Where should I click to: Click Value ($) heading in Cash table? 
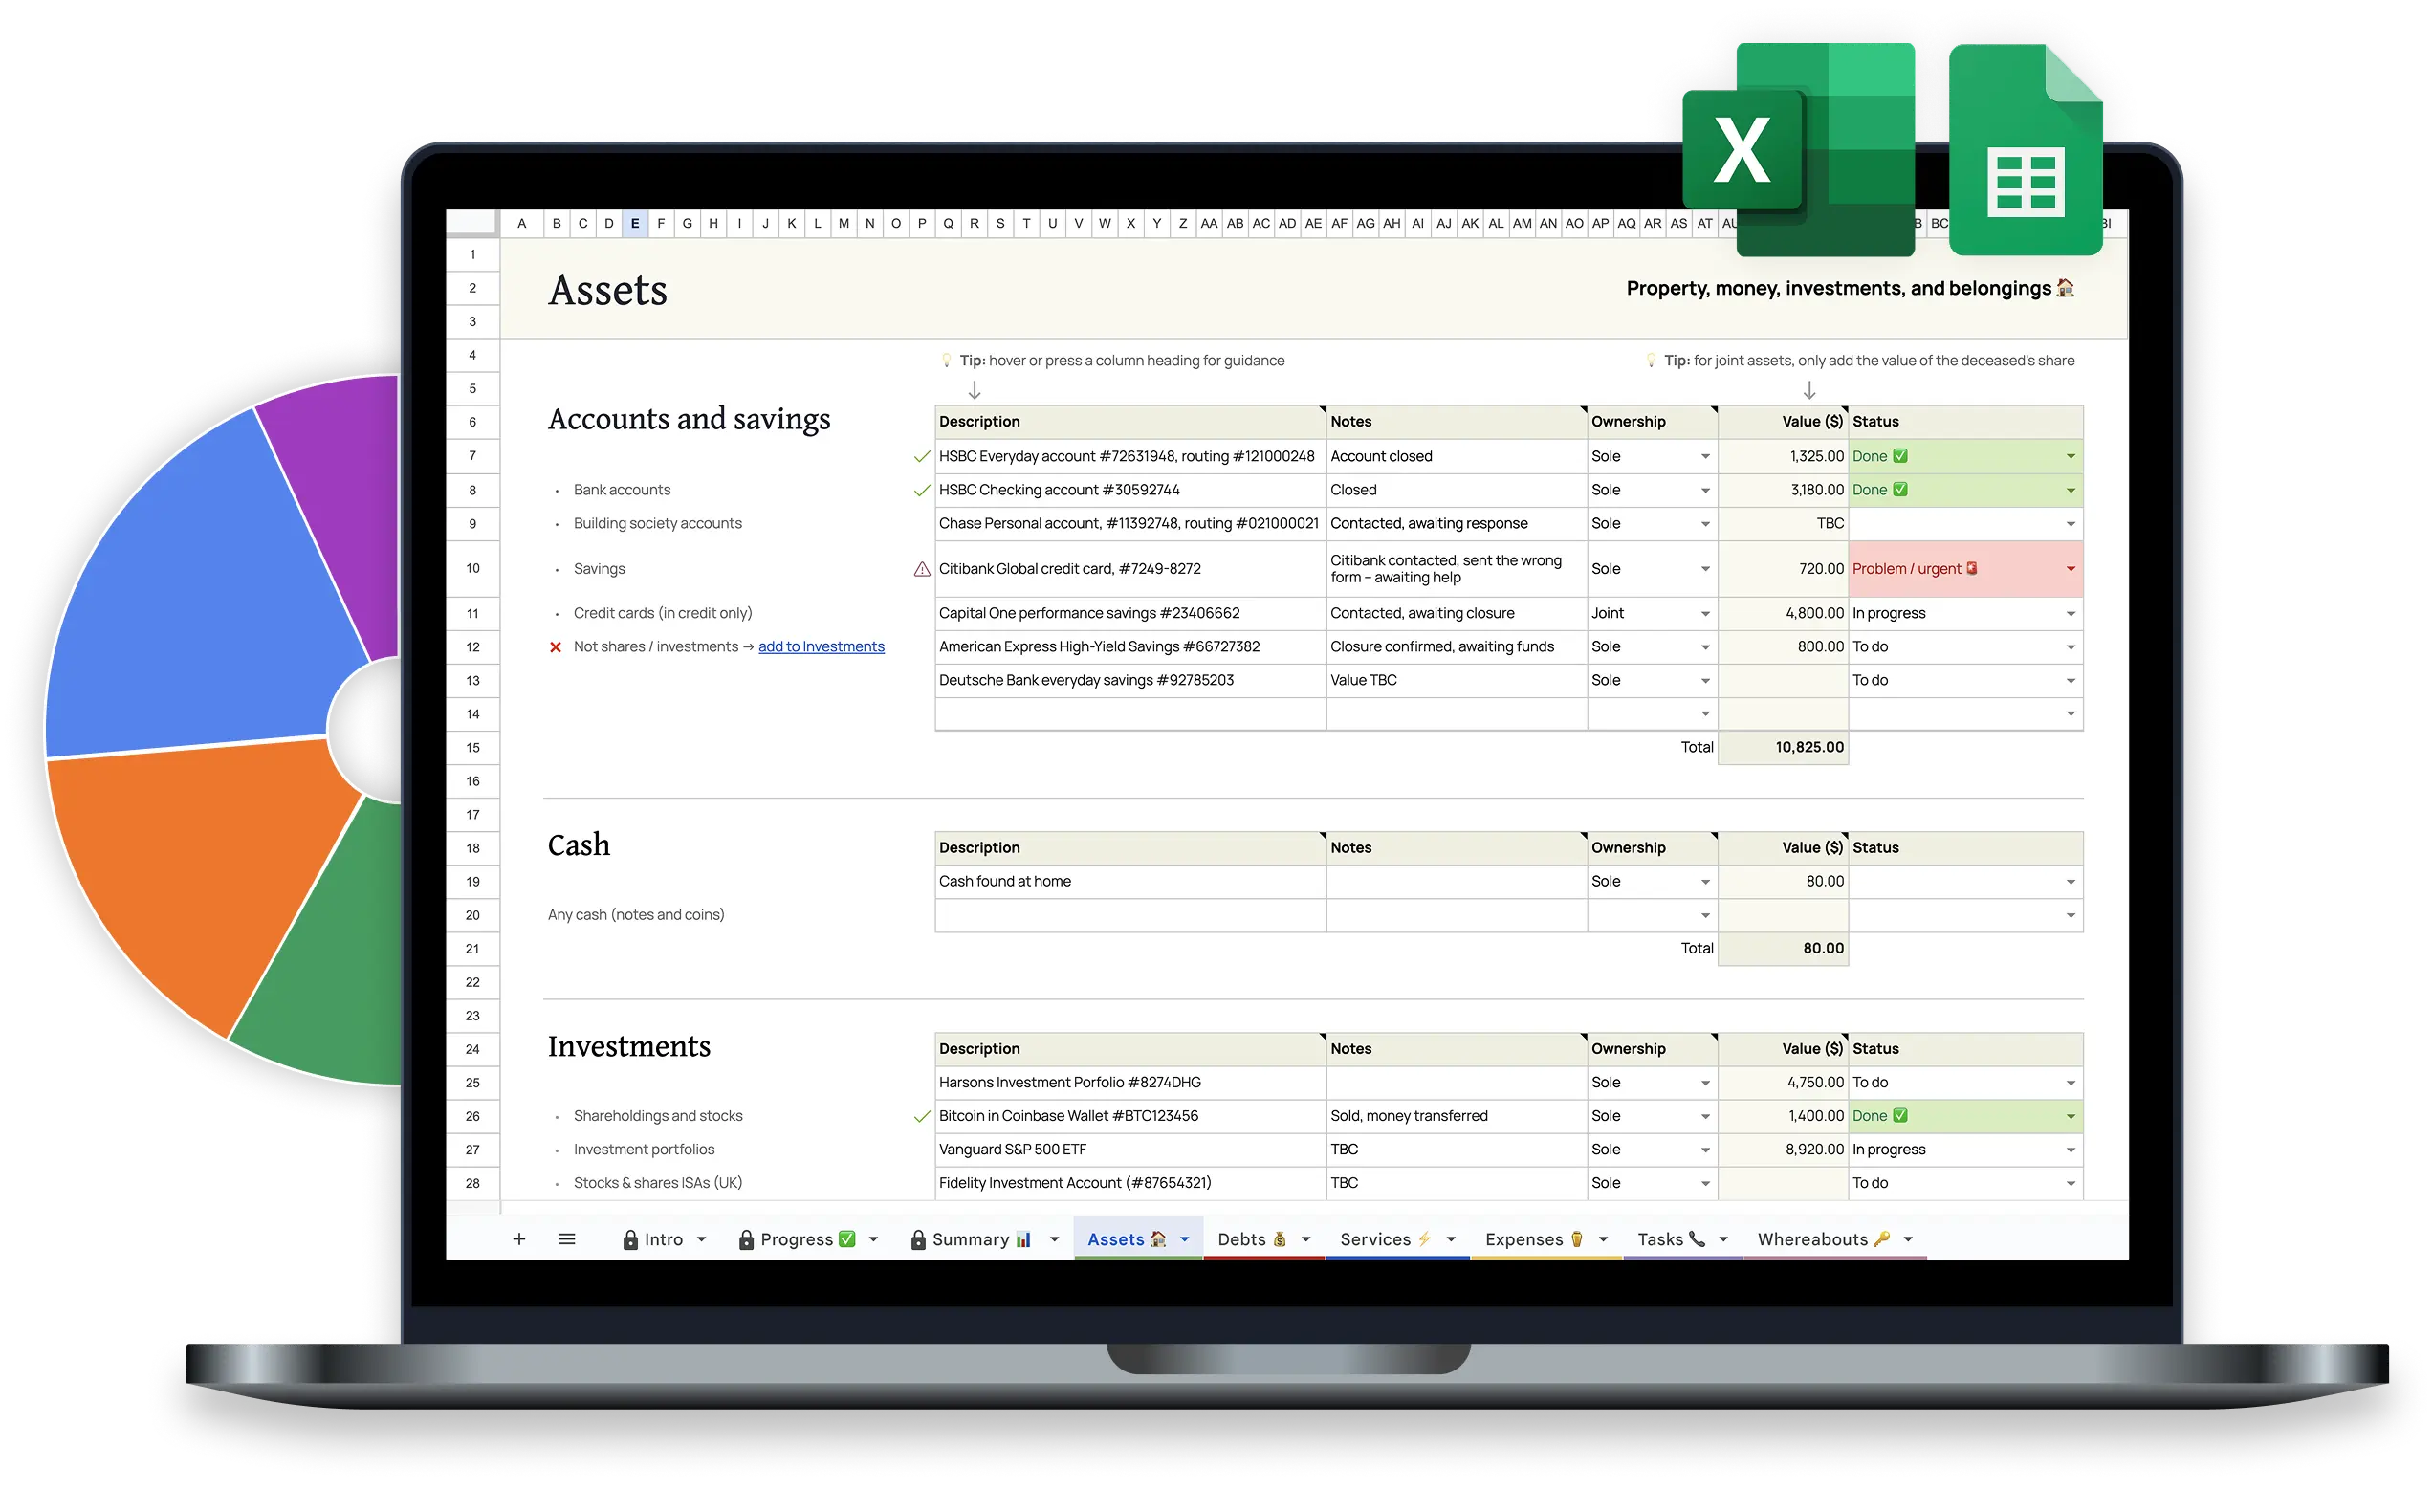click(1783, 848)
